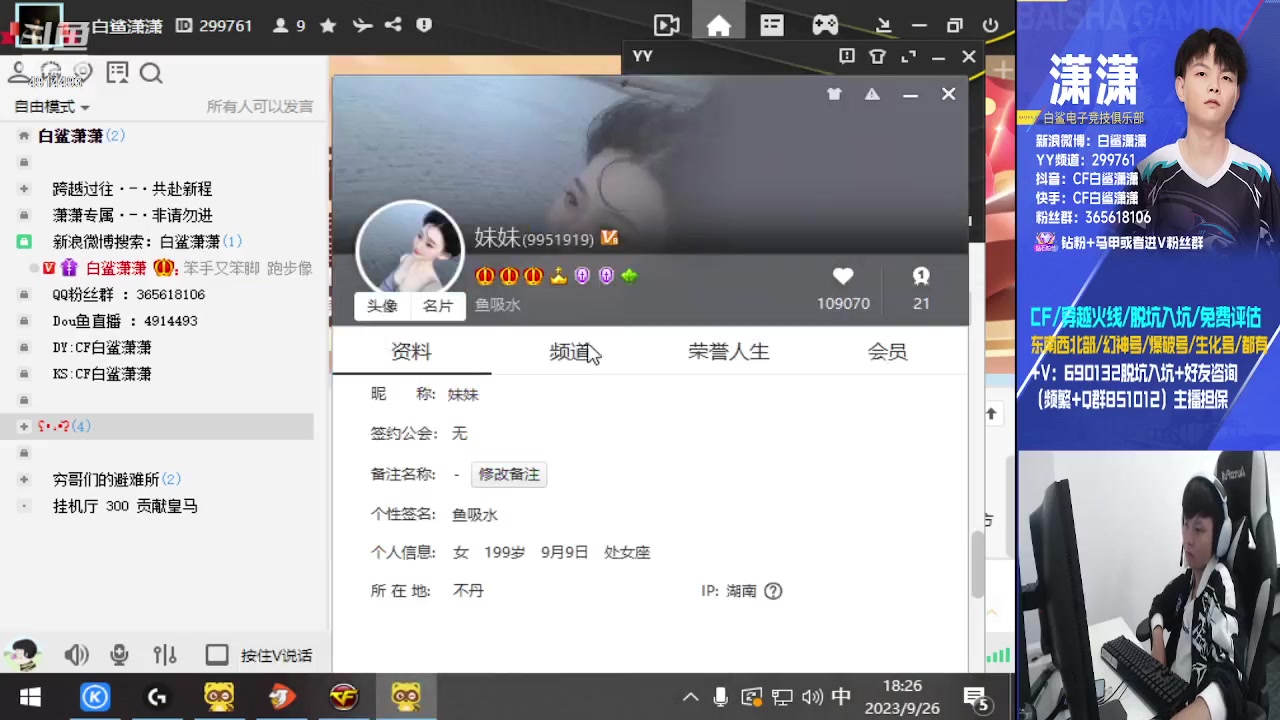The image size is (1280, 720).
Task: Click the 名片 button under avatar
Action: click(x=438, y=306)
